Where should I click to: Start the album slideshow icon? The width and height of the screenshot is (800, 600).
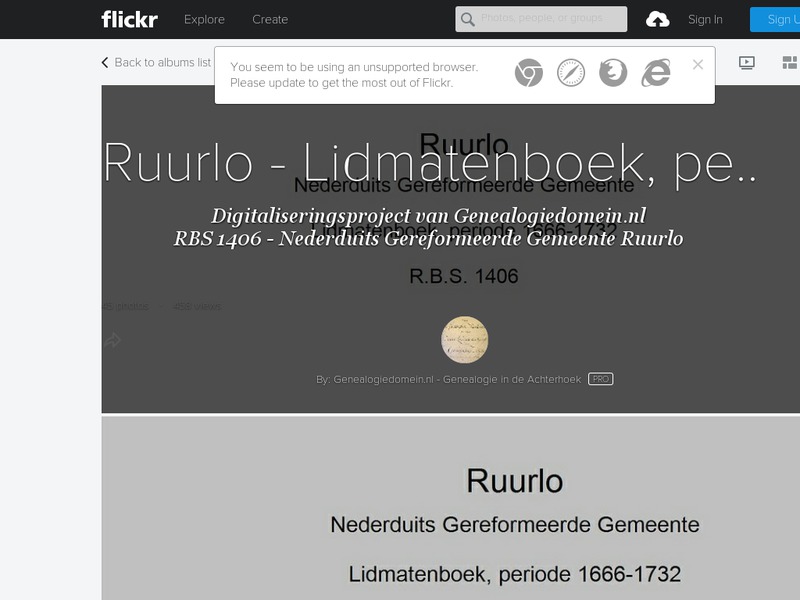[x=747, y=62]
